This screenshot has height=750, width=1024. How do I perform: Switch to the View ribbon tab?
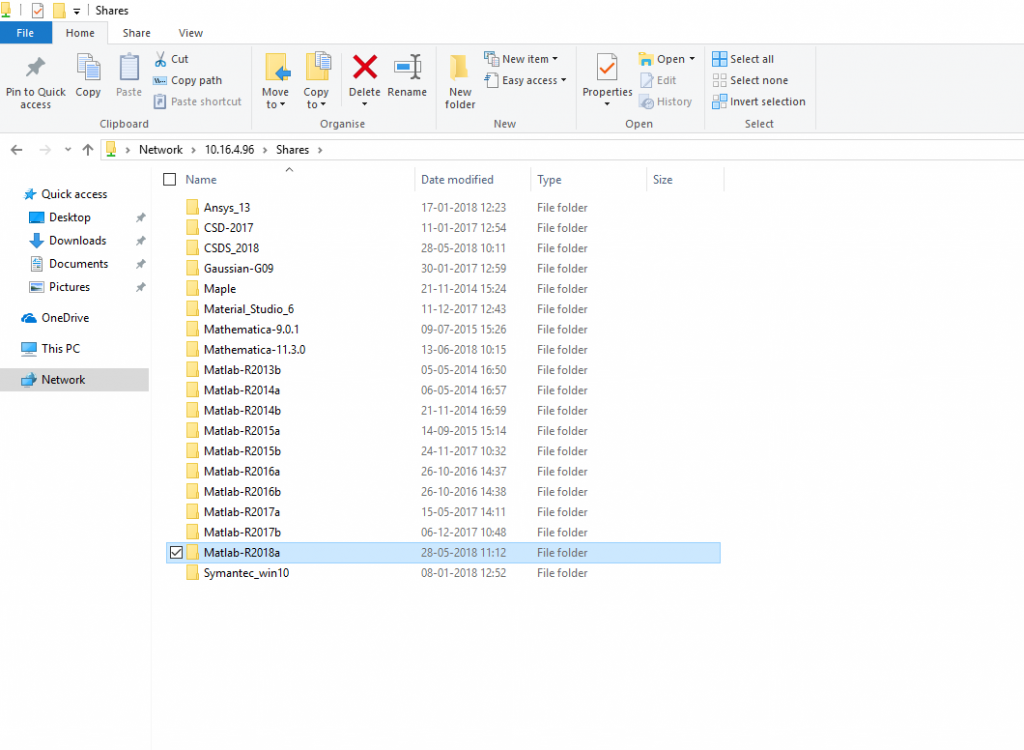(191, 33)
